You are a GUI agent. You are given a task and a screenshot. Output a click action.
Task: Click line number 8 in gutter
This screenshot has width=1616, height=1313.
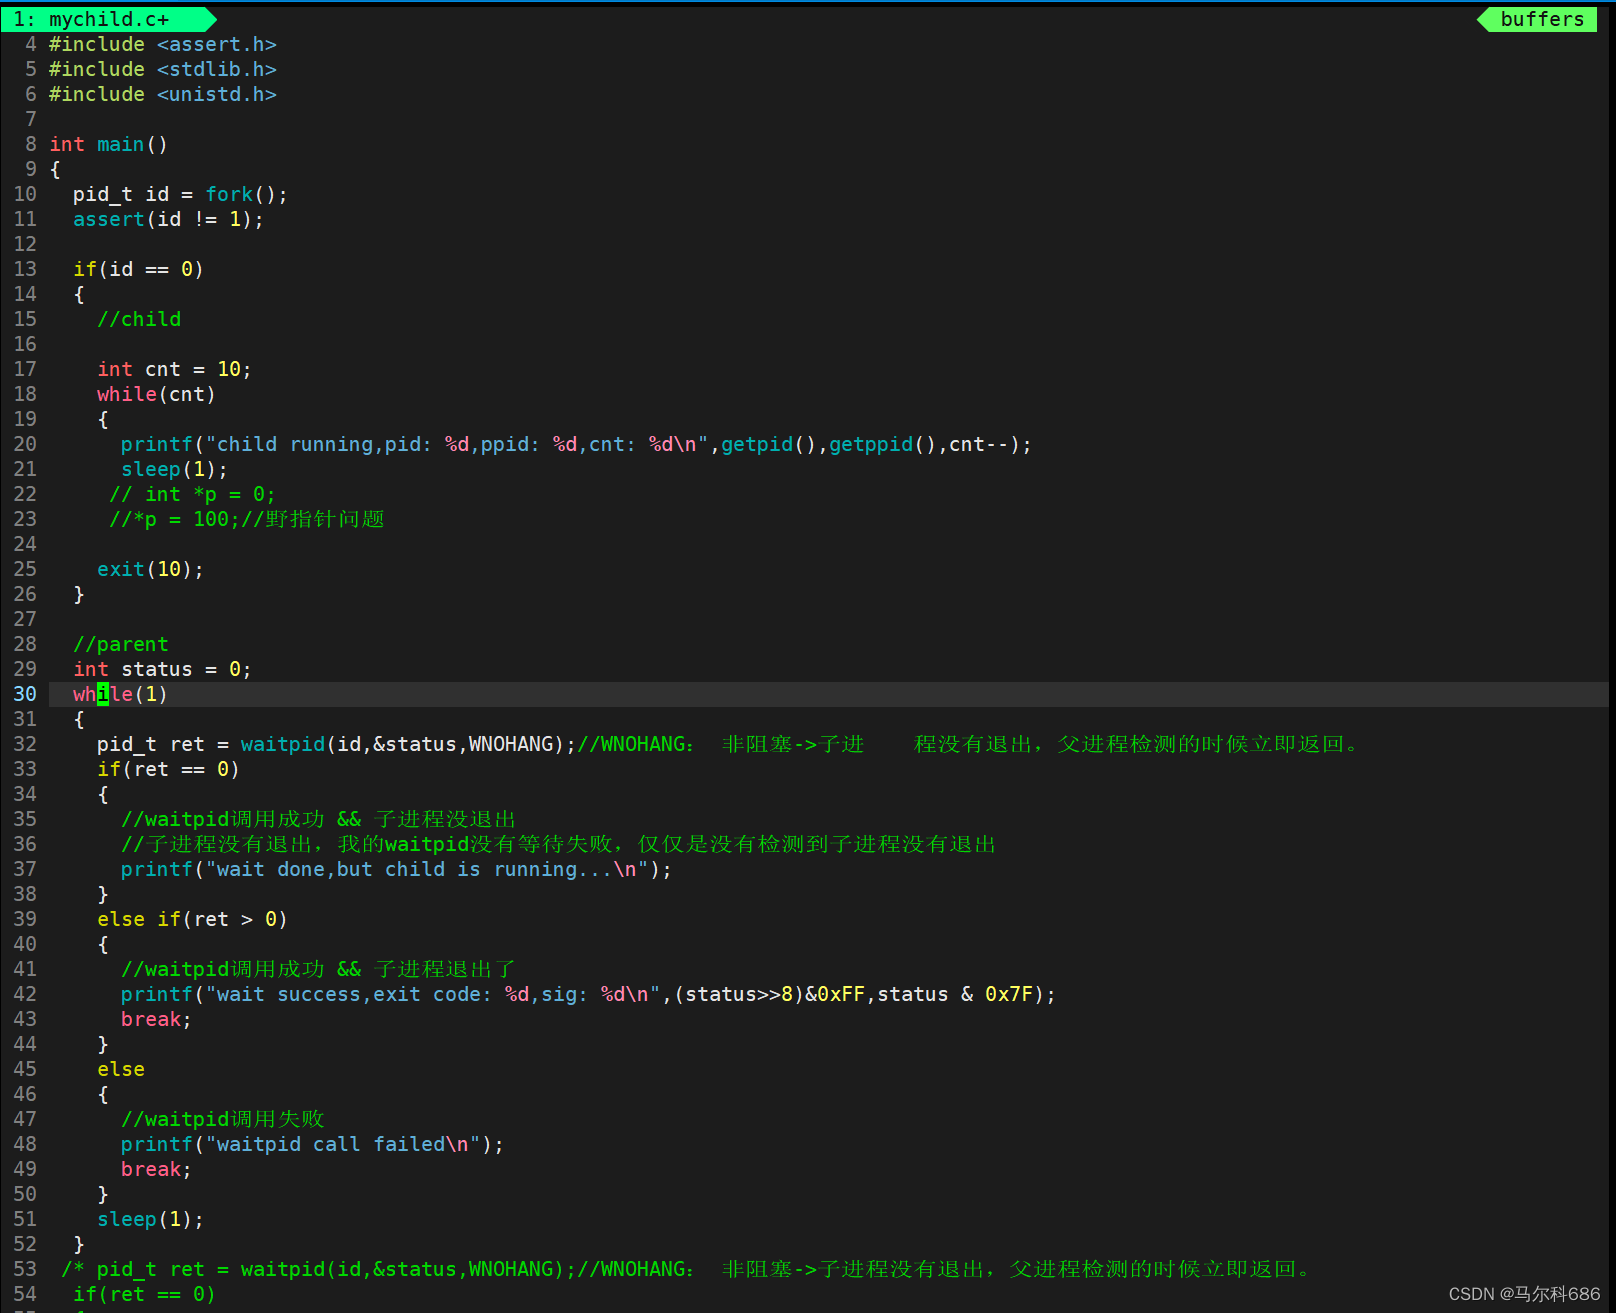click(31, 144)
